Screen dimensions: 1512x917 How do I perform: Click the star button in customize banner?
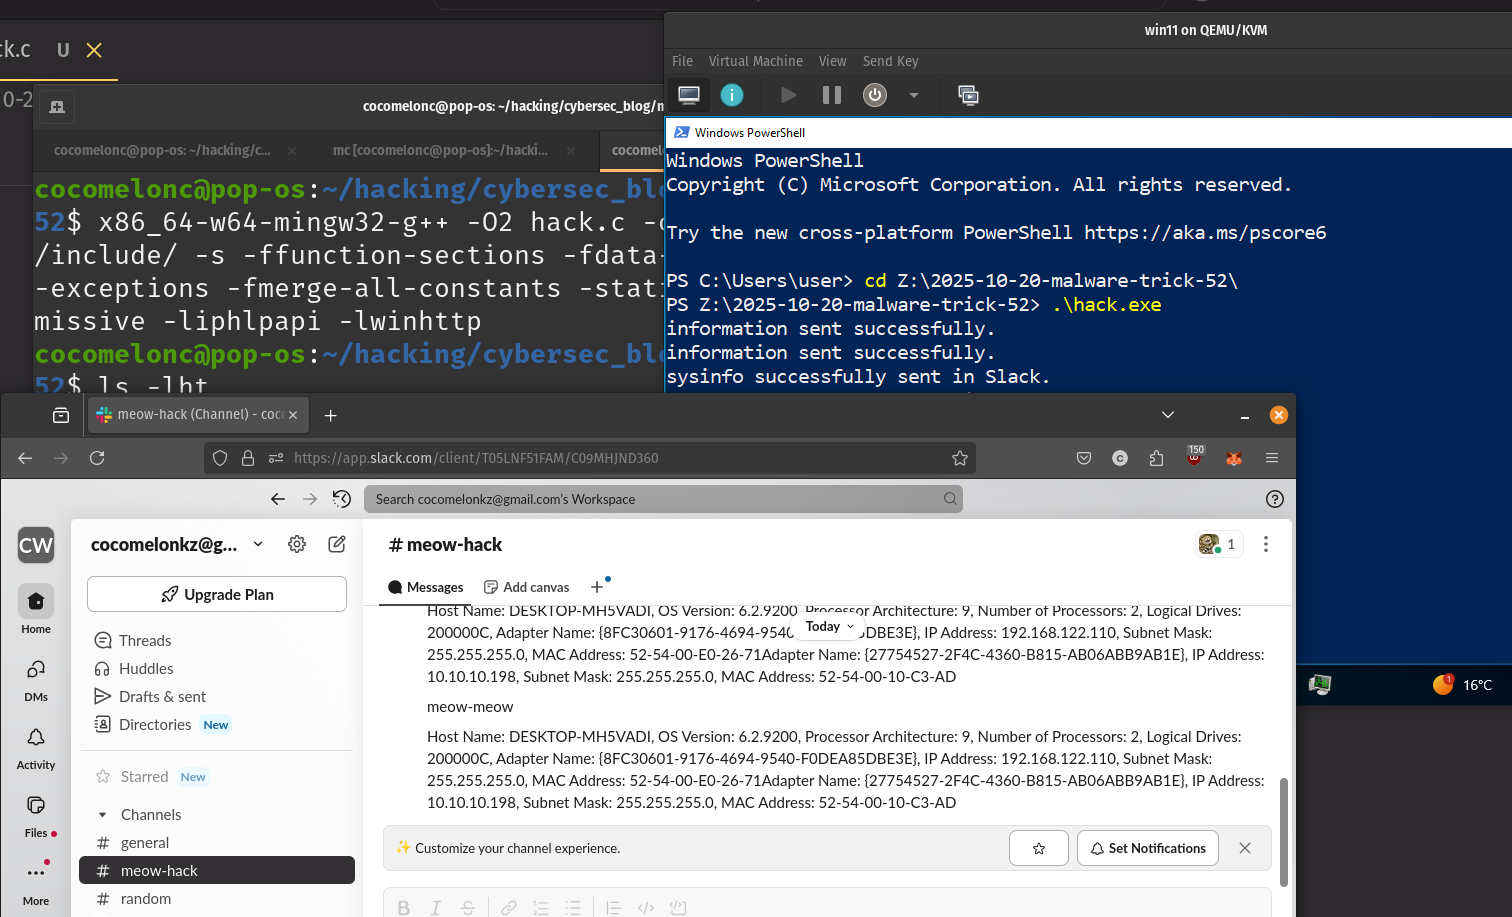(x=1038, y=848)
